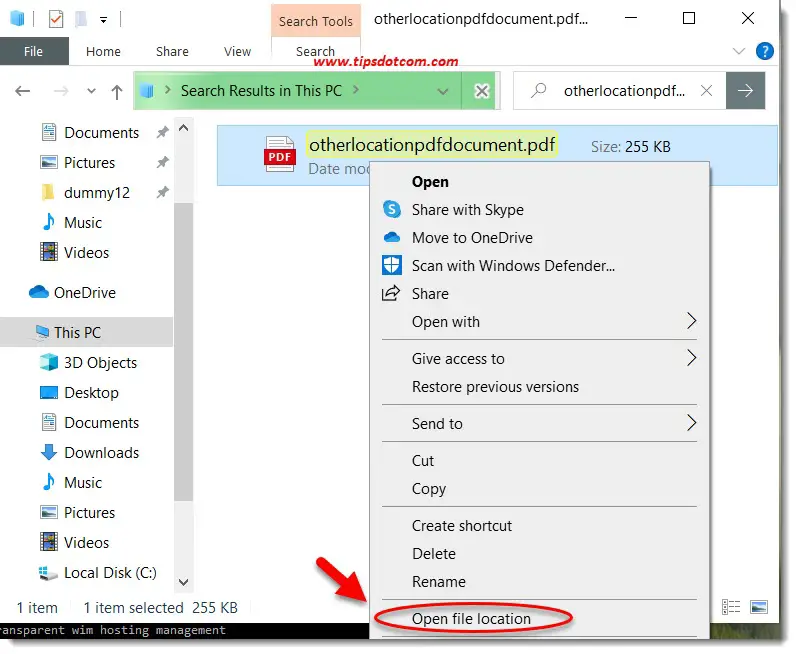Choose Share in the context menu
Image resolution: width=796 pixels, height=654 pixels.
[x=430, y=294]
